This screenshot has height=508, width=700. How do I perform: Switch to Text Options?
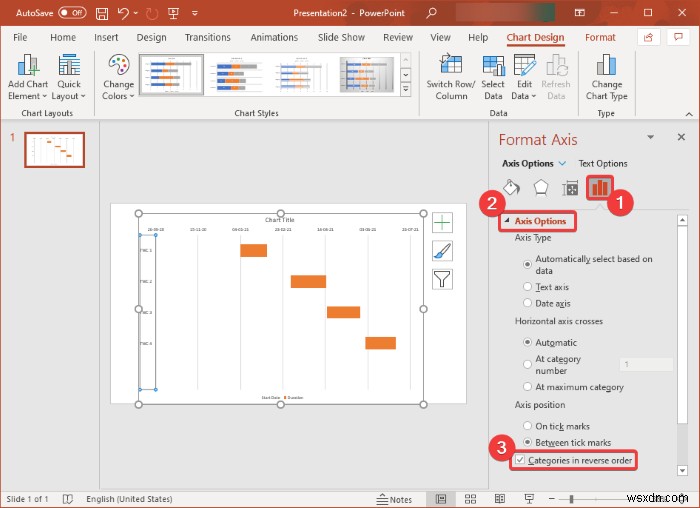[x=603, y=163]
